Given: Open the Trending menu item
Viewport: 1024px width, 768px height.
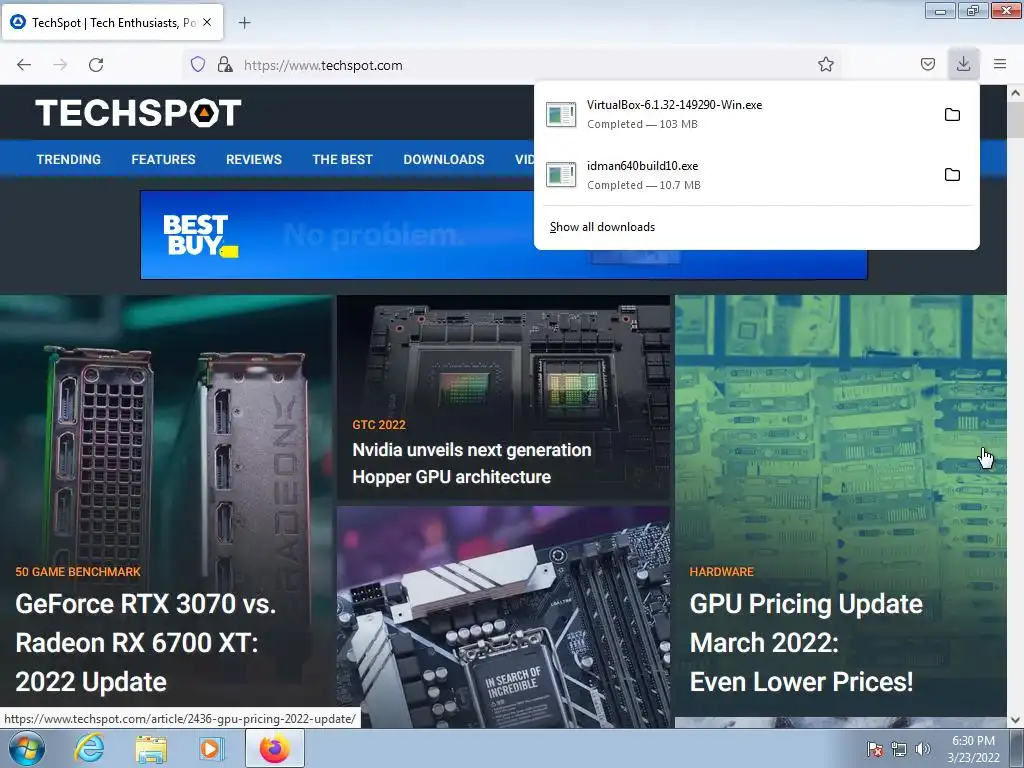Looking at the screenshot, I should (x=69, y=159).
